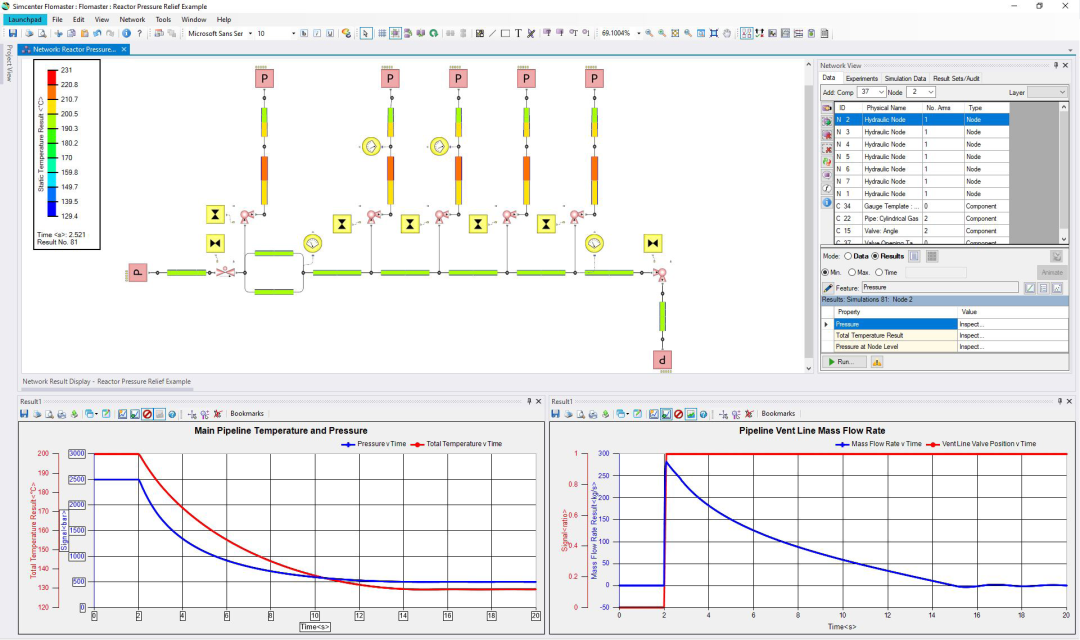This screenshot has height=640, width=1080.
Task: Click the warning triangle icon beside Run
Action: pos(877,362)
